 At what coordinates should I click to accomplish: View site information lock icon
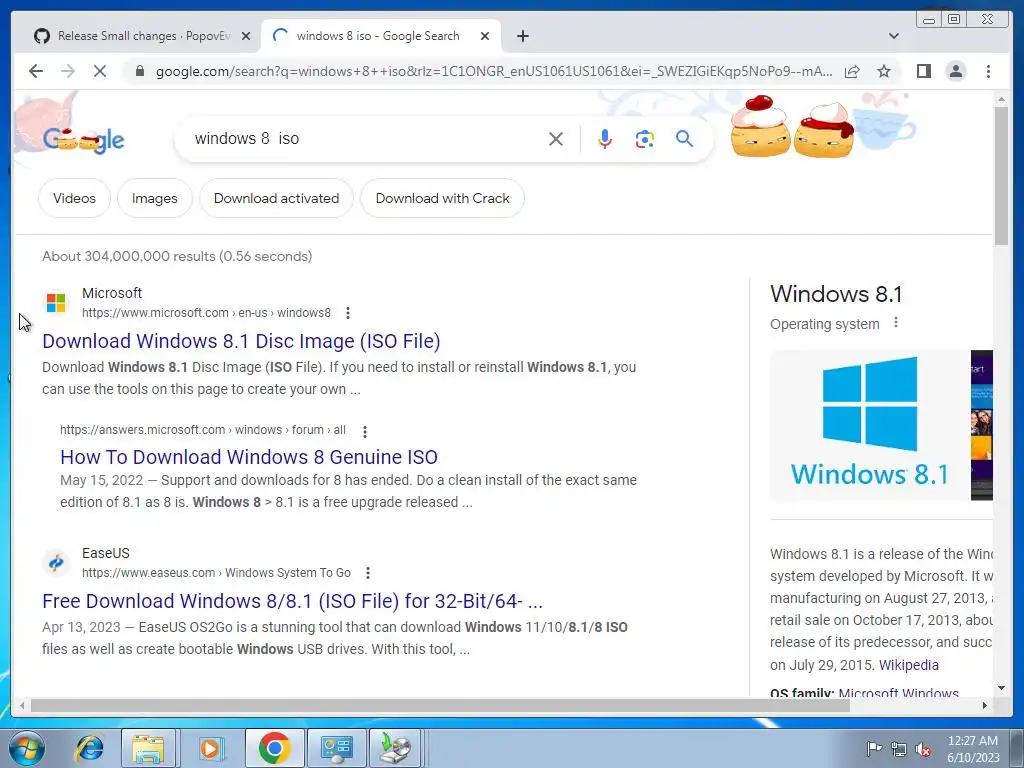139,71
